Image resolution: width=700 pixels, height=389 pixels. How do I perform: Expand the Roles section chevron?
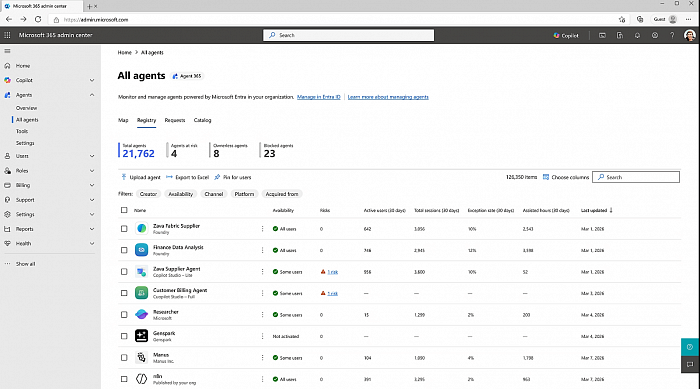92,171
